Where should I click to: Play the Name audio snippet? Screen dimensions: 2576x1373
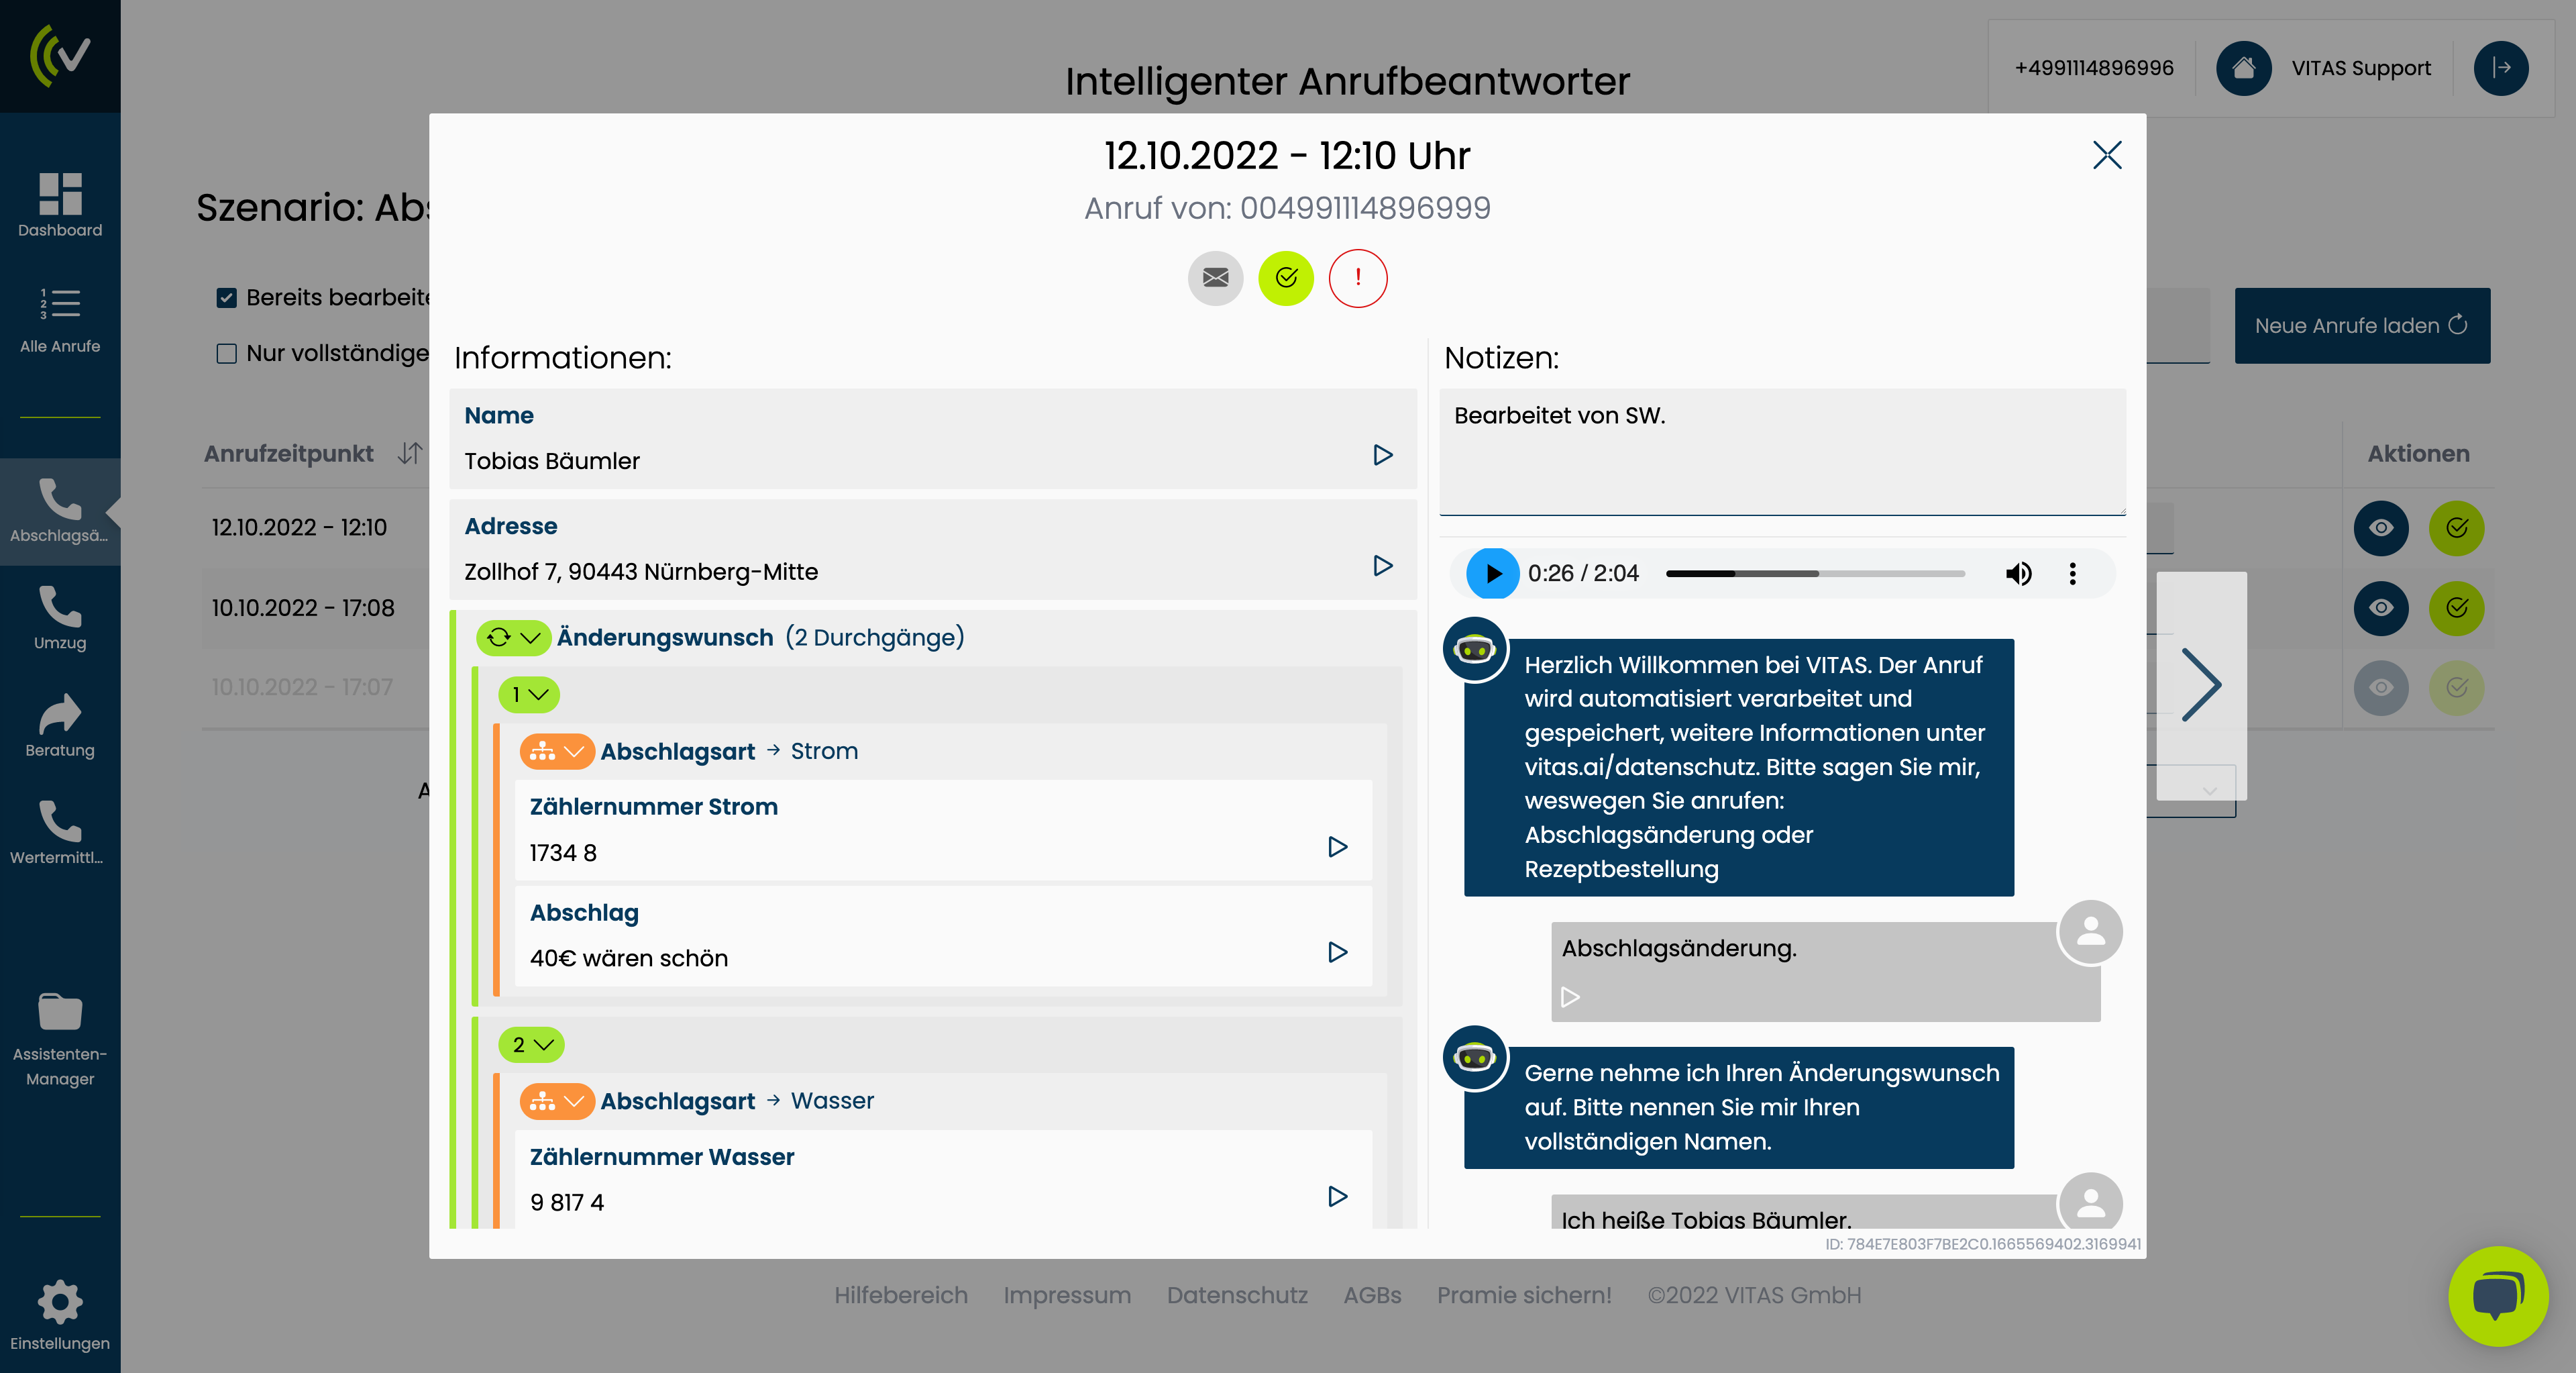1382,455
